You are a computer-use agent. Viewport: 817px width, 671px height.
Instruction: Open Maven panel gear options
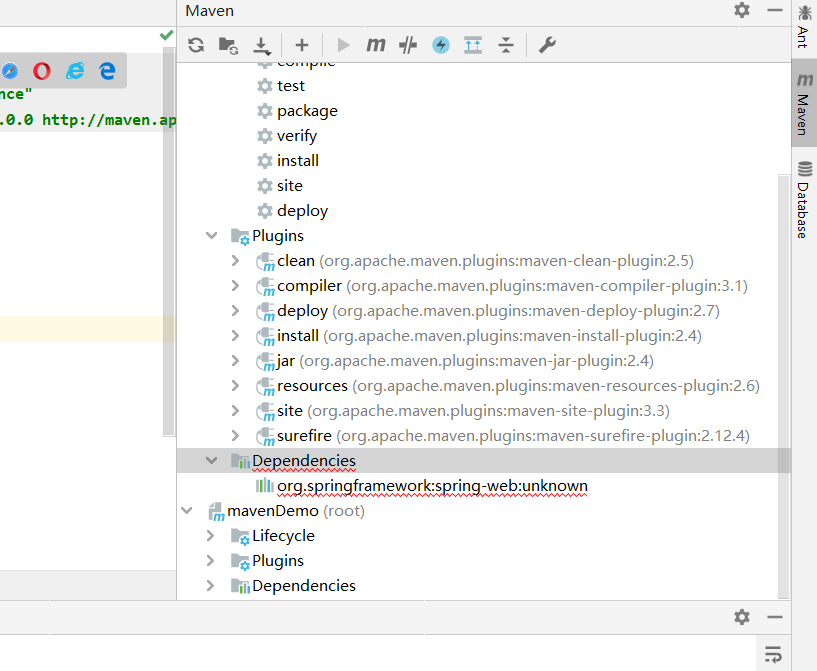(742, 10)
